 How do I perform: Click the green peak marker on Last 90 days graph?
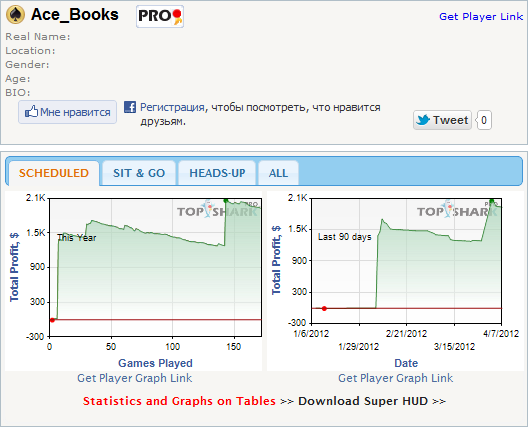tap(492, 201)
